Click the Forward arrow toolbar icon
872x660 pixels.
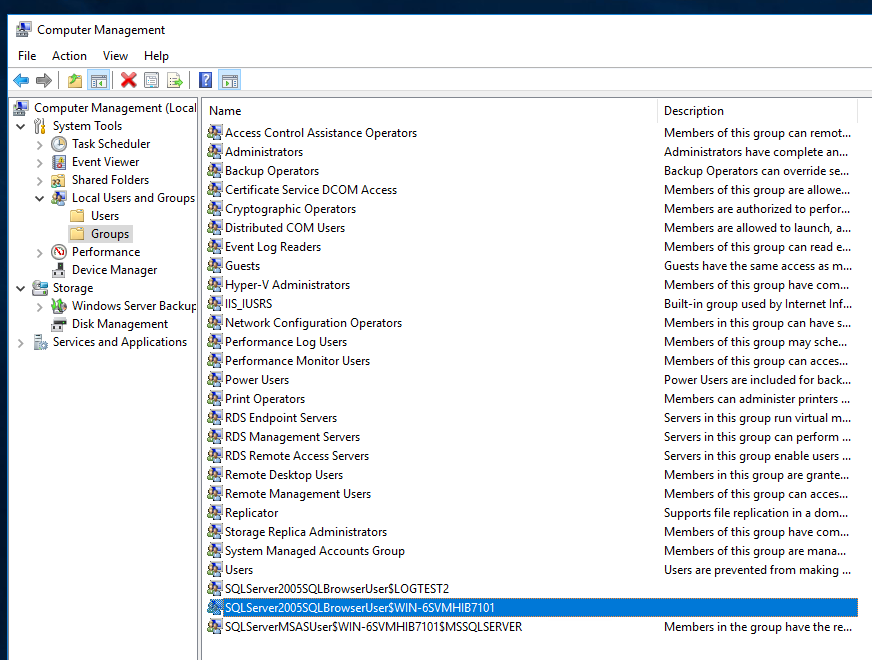pos(43,81)
